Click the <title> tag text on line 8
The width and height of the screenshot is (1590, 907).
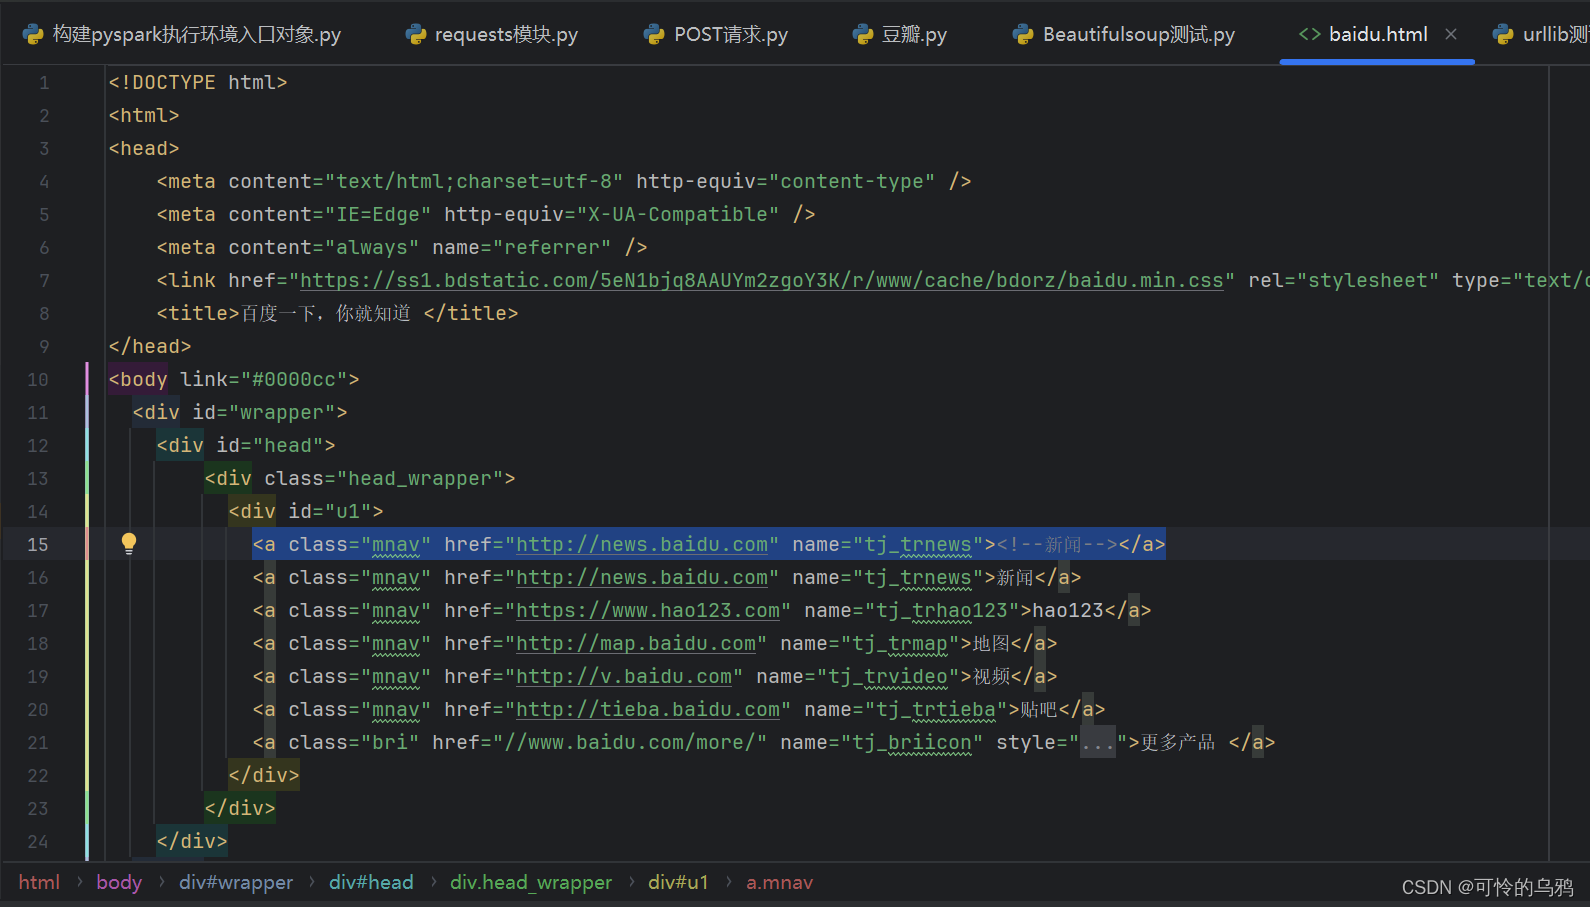point(199,313)
